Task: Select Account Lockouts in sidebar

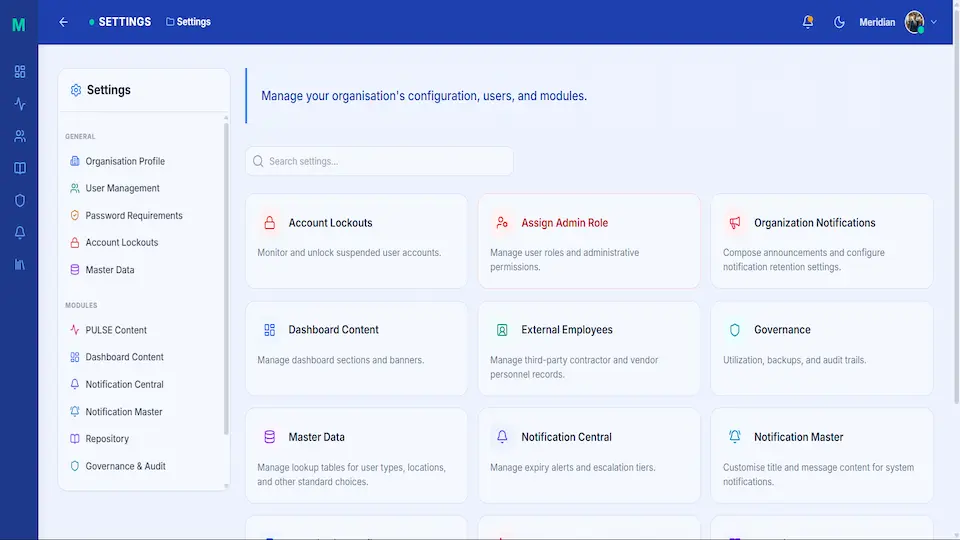Action: point(143,242)
